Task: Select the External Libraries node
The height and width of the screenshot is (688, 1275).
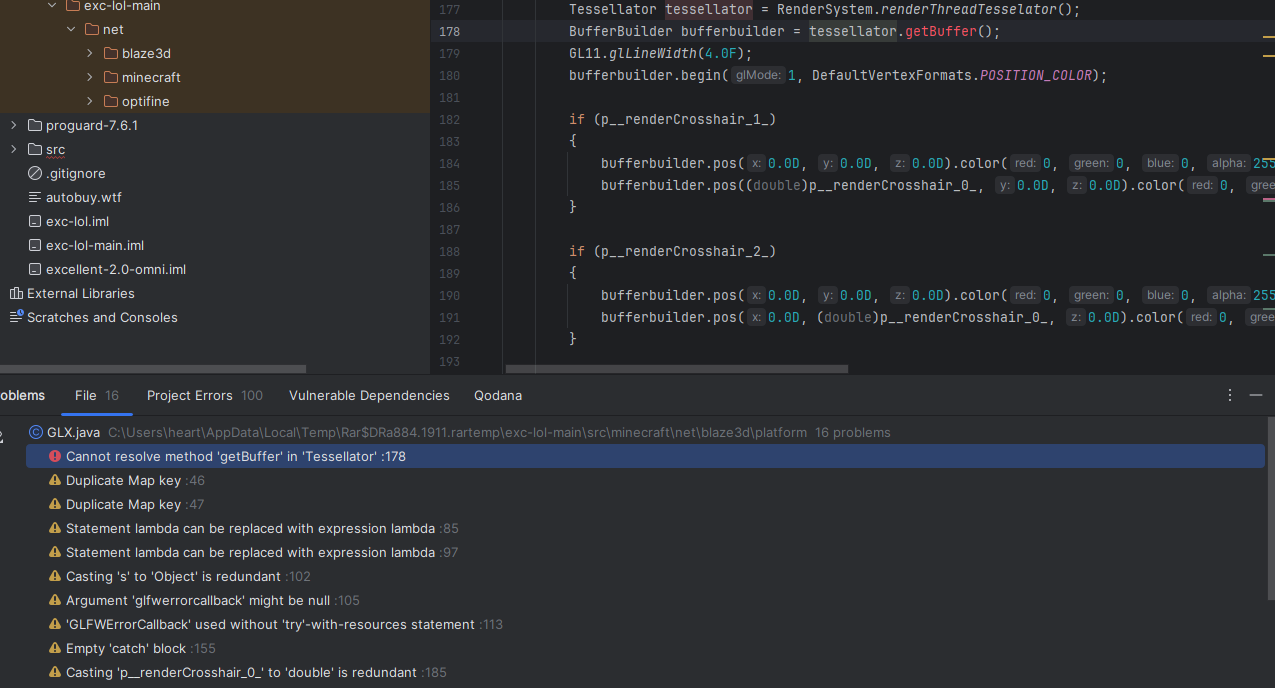Action: coord(80,293)
